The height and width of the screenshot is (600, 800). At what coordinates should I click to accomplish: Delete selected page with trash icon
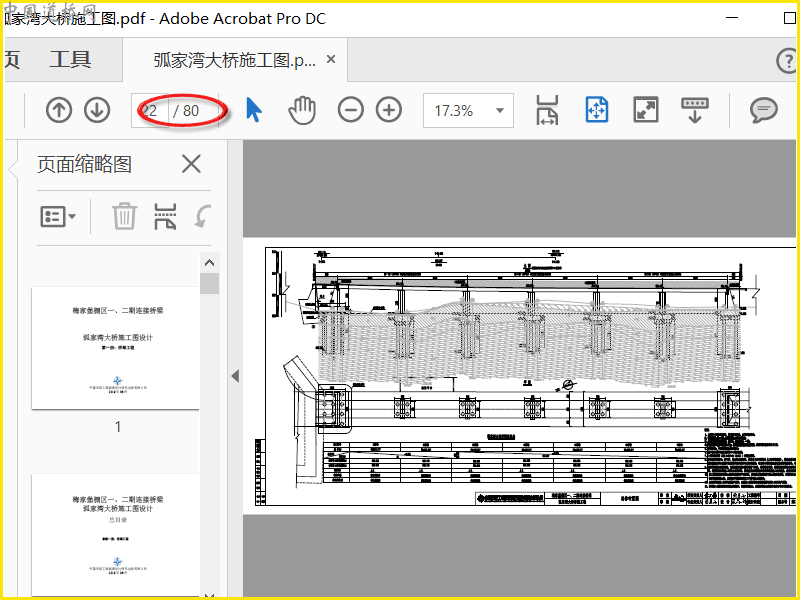pos(124,216)
